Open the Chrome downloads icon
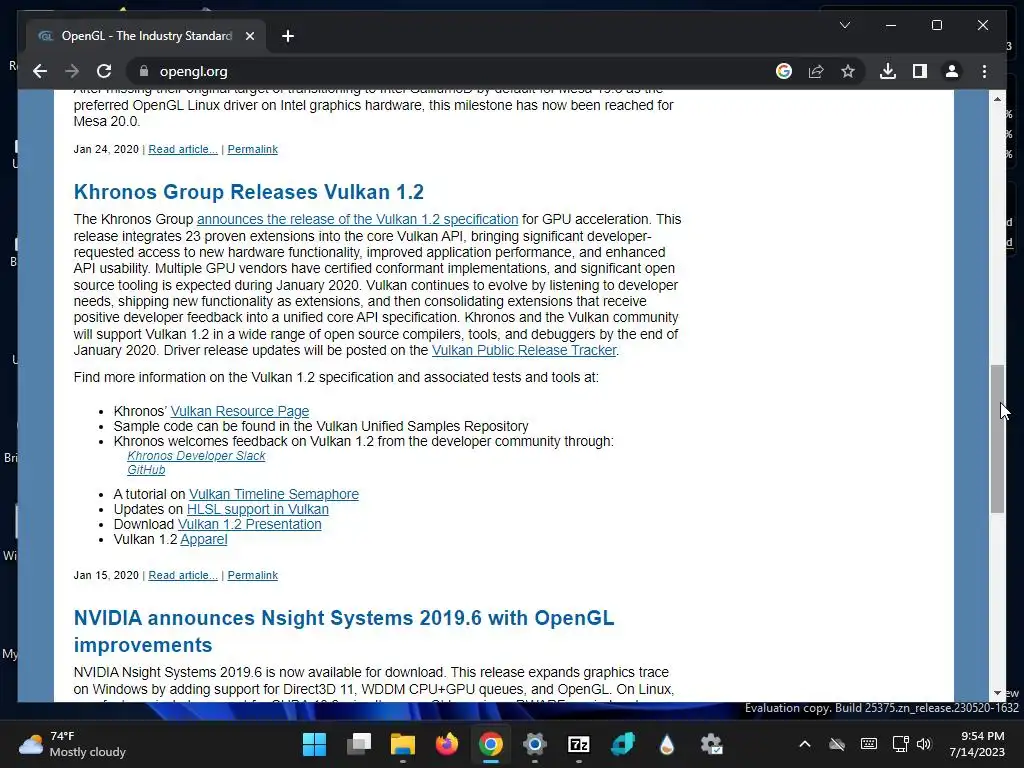The height and width of the screenshot is (768, 1024). click(x=888, y=71)
